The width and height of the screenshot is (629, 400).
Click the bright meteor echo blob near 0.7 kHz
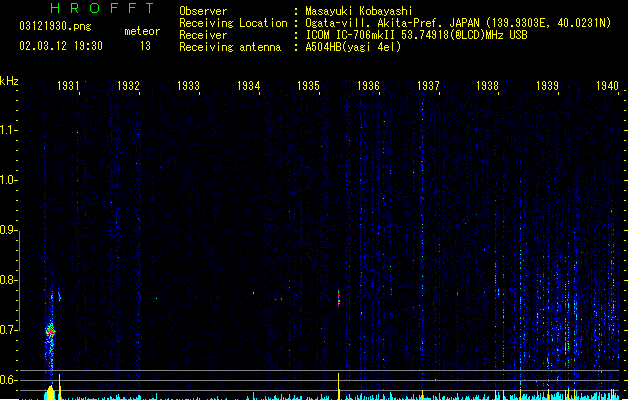[x=50, y=331]
